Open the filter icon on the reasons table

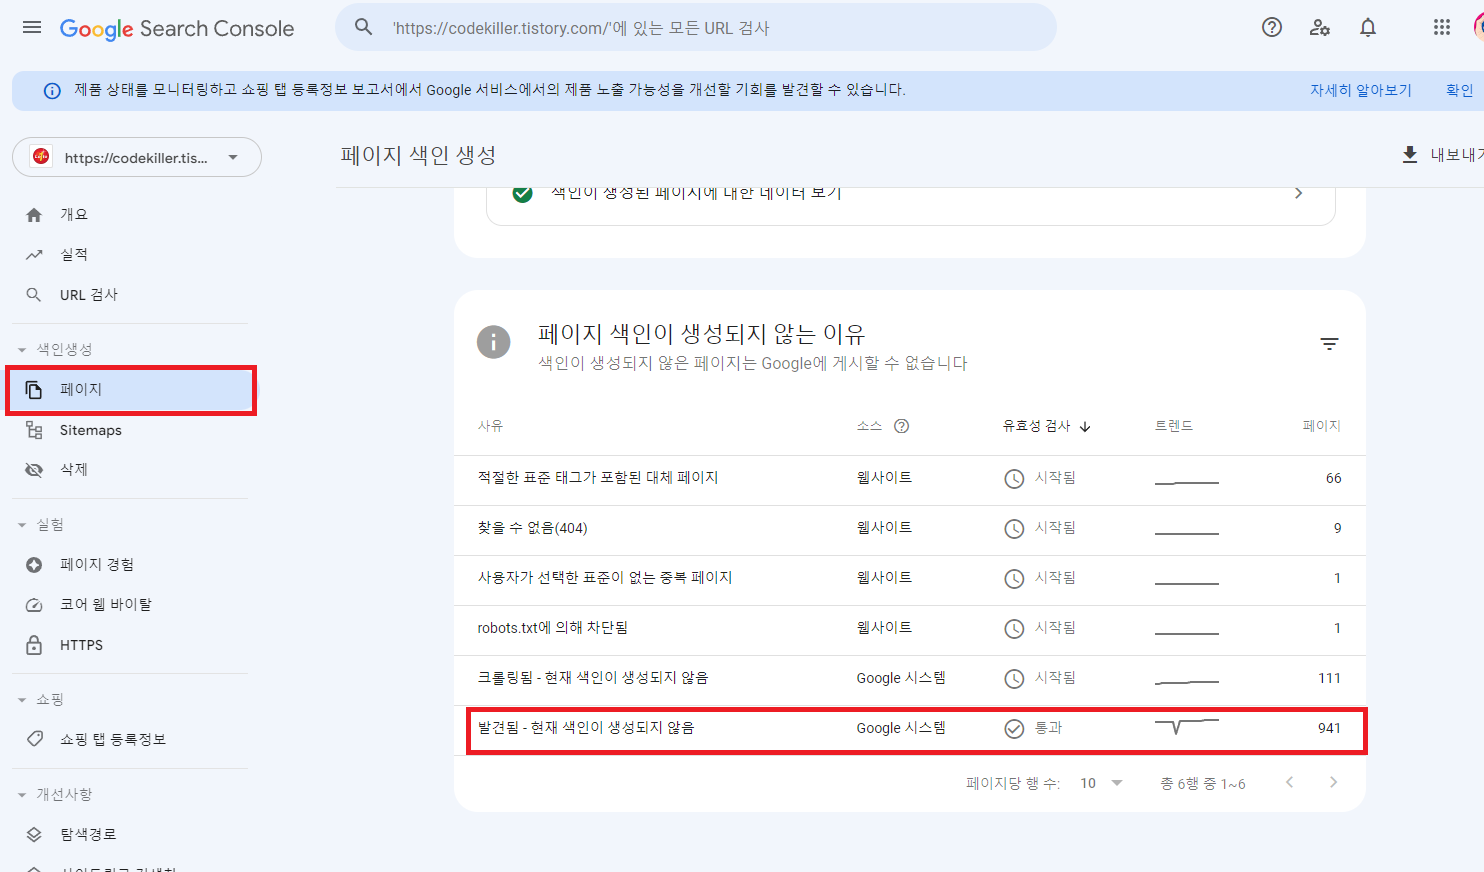click(x=1329, y=343)
